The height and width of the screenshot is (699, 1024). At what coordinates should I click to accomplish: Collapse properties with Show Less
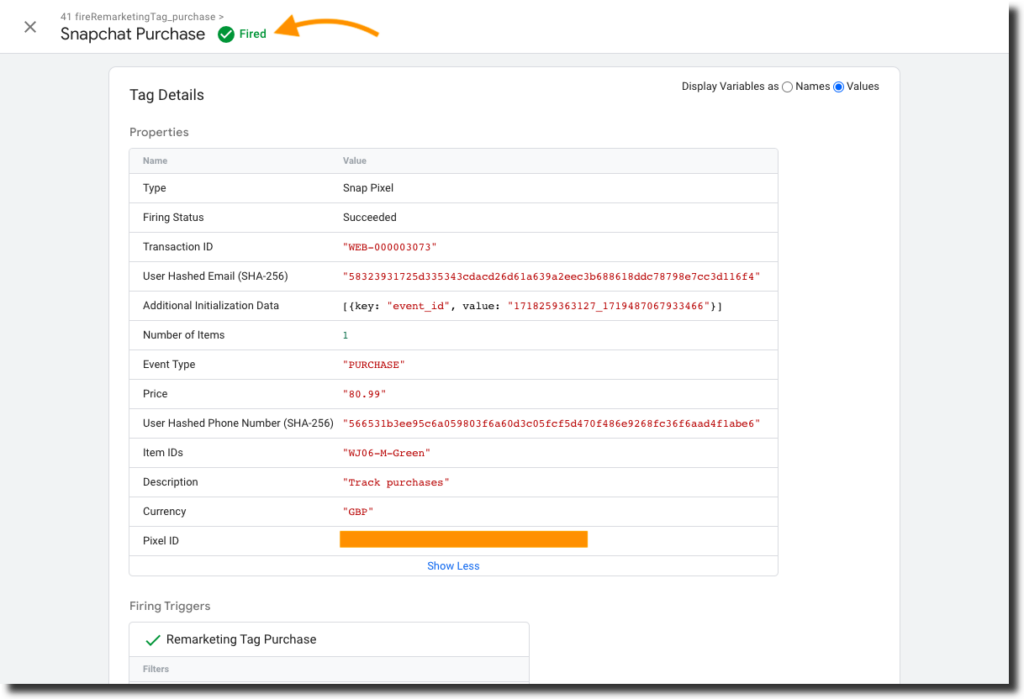click(x=453, y=566)
